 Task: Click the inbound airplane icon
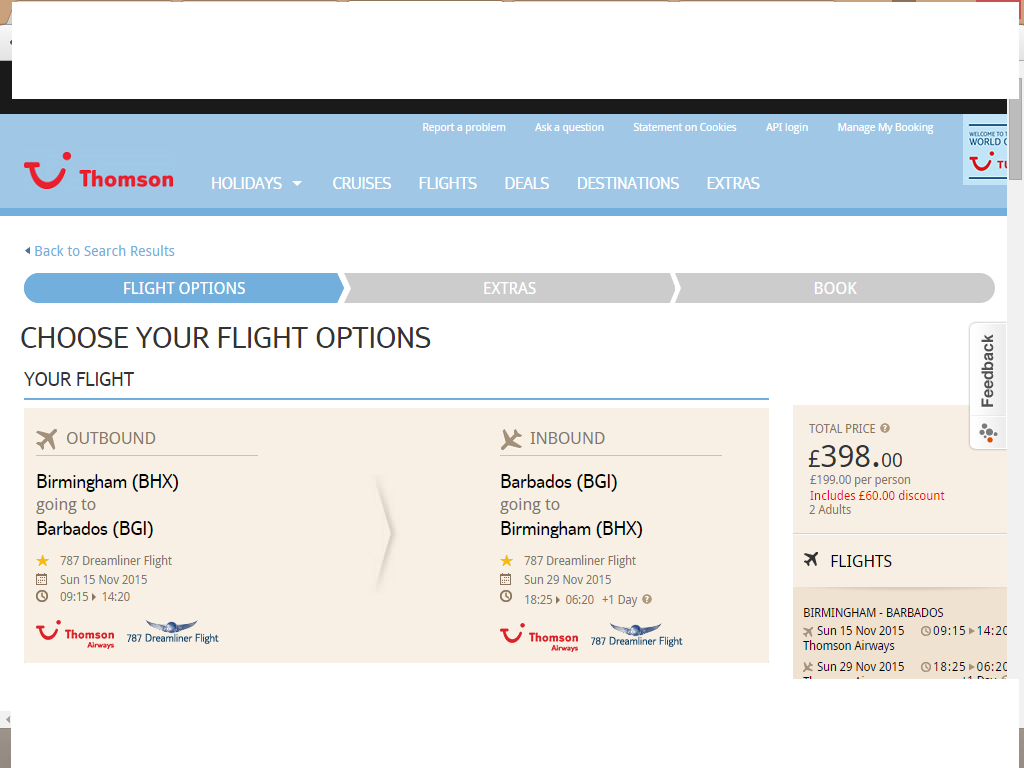[511, 439]
